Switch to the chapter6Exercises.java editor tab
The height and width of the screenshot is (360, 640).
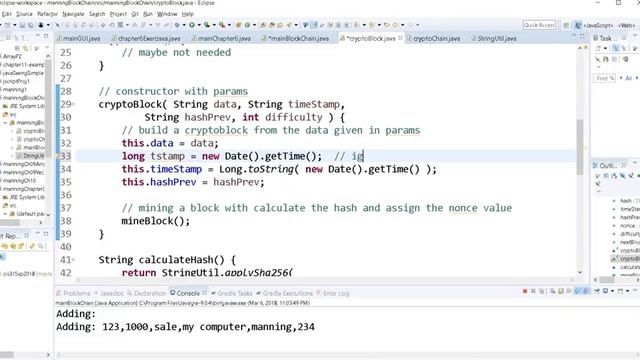coord(146,38)
